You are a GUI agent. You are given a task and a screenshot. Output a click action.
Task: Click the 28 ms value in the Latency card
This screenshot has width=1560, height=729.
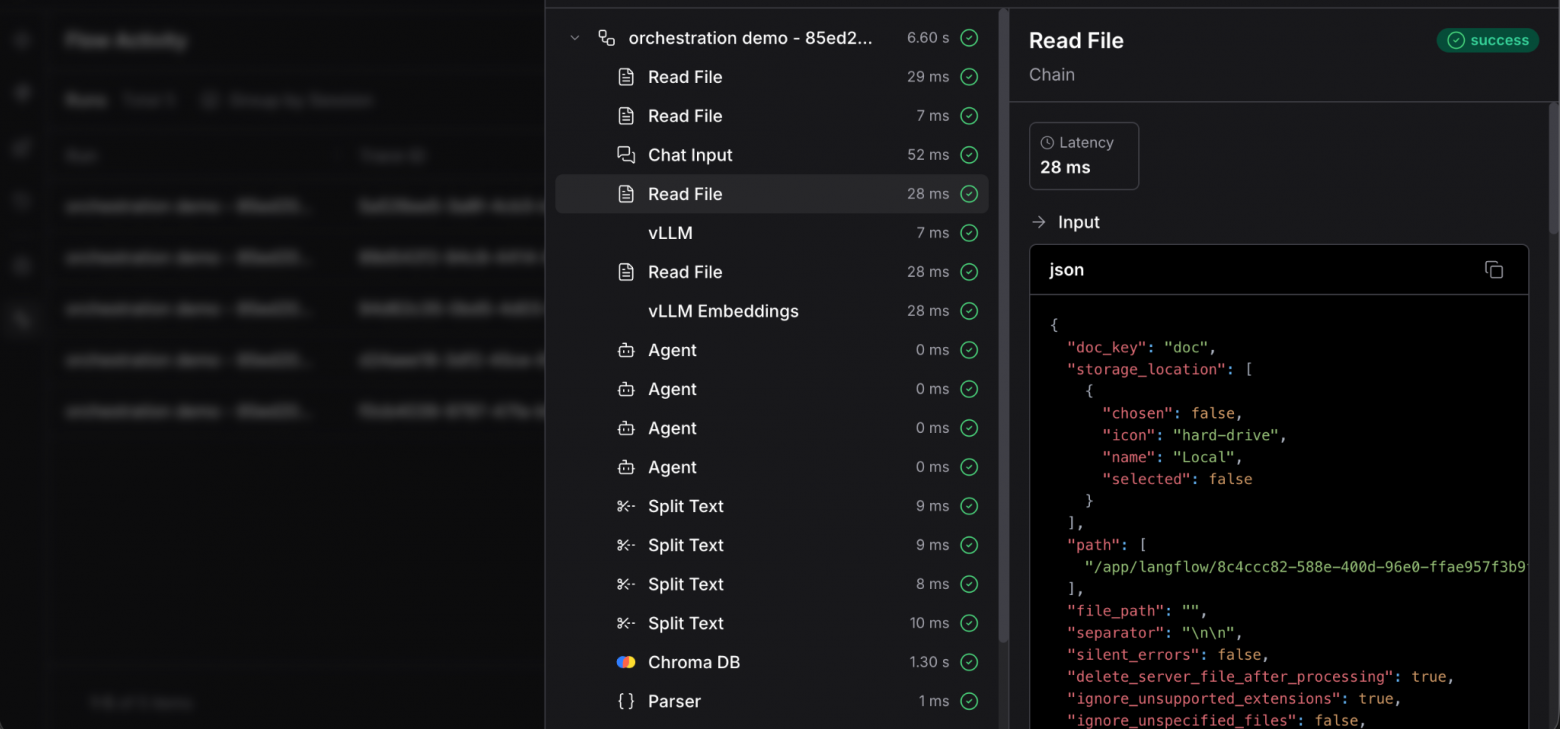(1065, 167)
